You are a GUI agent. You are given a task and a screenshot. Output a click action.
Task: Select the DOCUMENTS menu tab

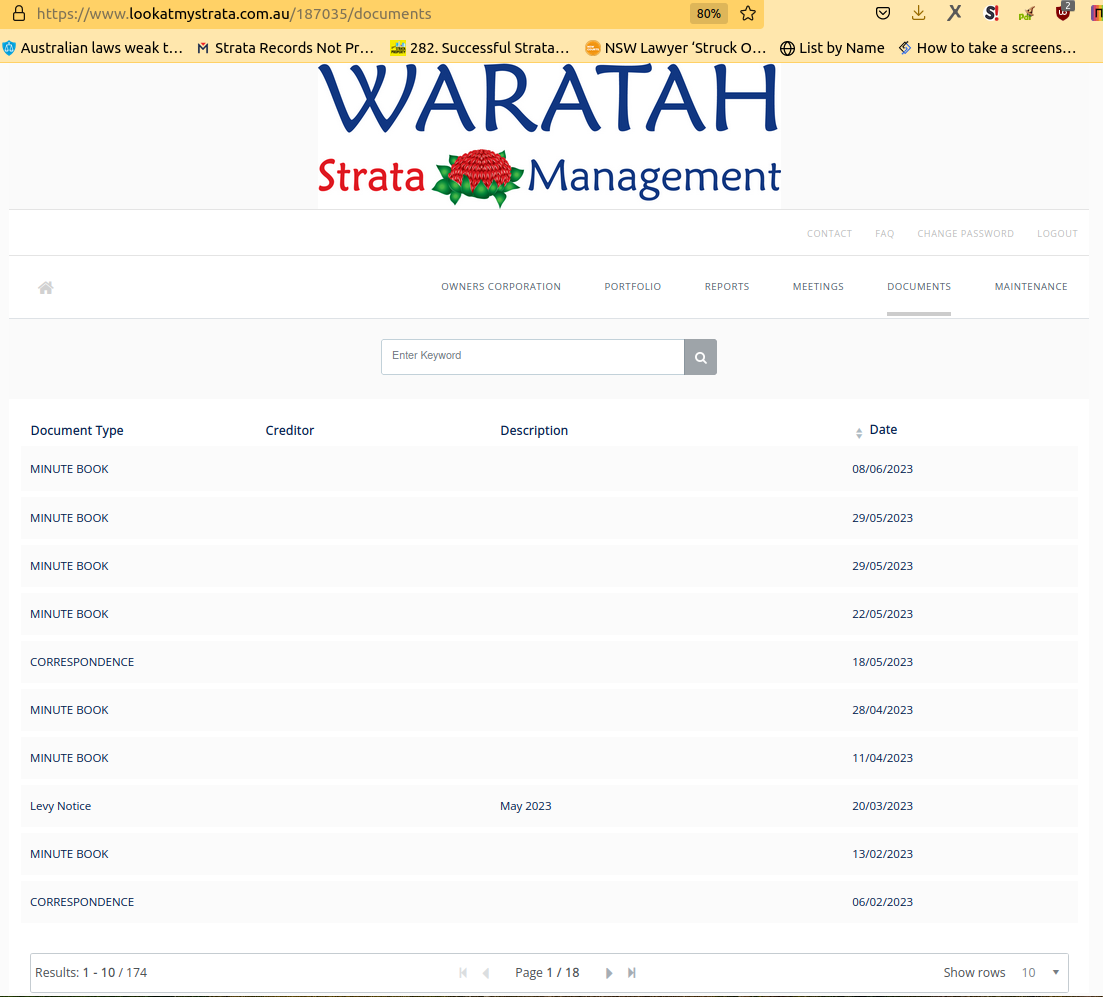[x=919, y=286]
